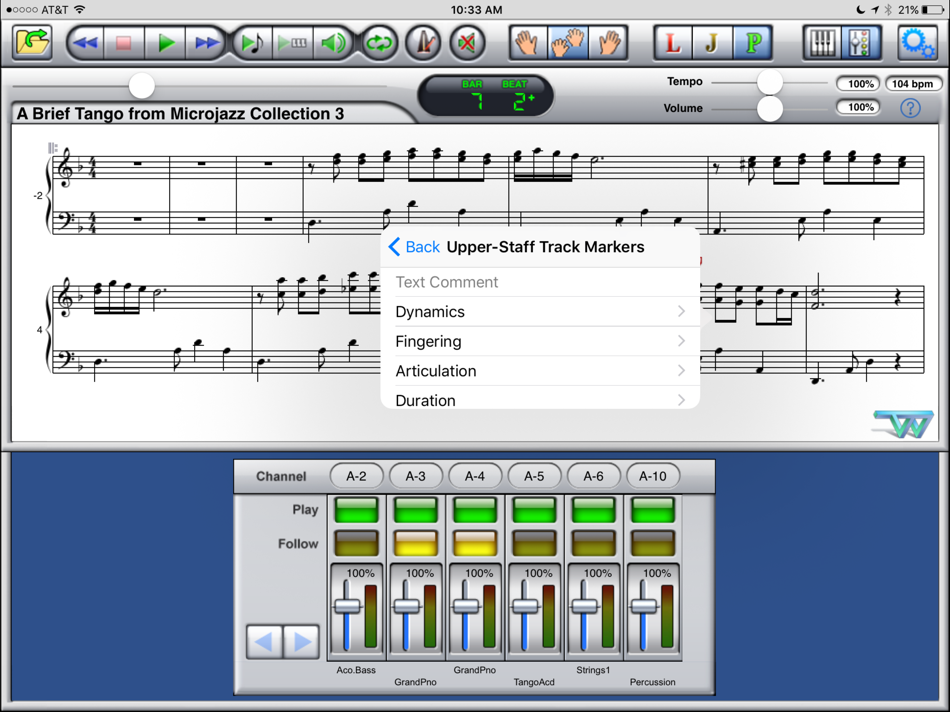Click the Volume slider knob
This screenshot has width=950, height=712.
coord(770,108)
